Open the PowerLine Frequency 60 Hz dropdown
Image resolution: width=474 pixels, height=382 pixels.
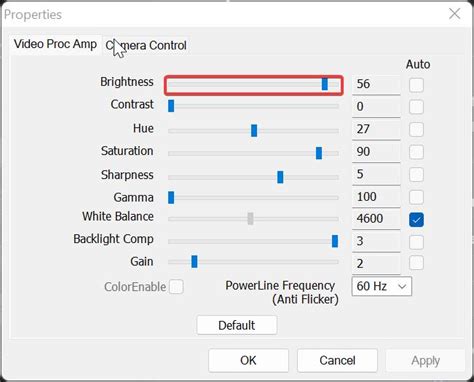[x=381, y=286]
